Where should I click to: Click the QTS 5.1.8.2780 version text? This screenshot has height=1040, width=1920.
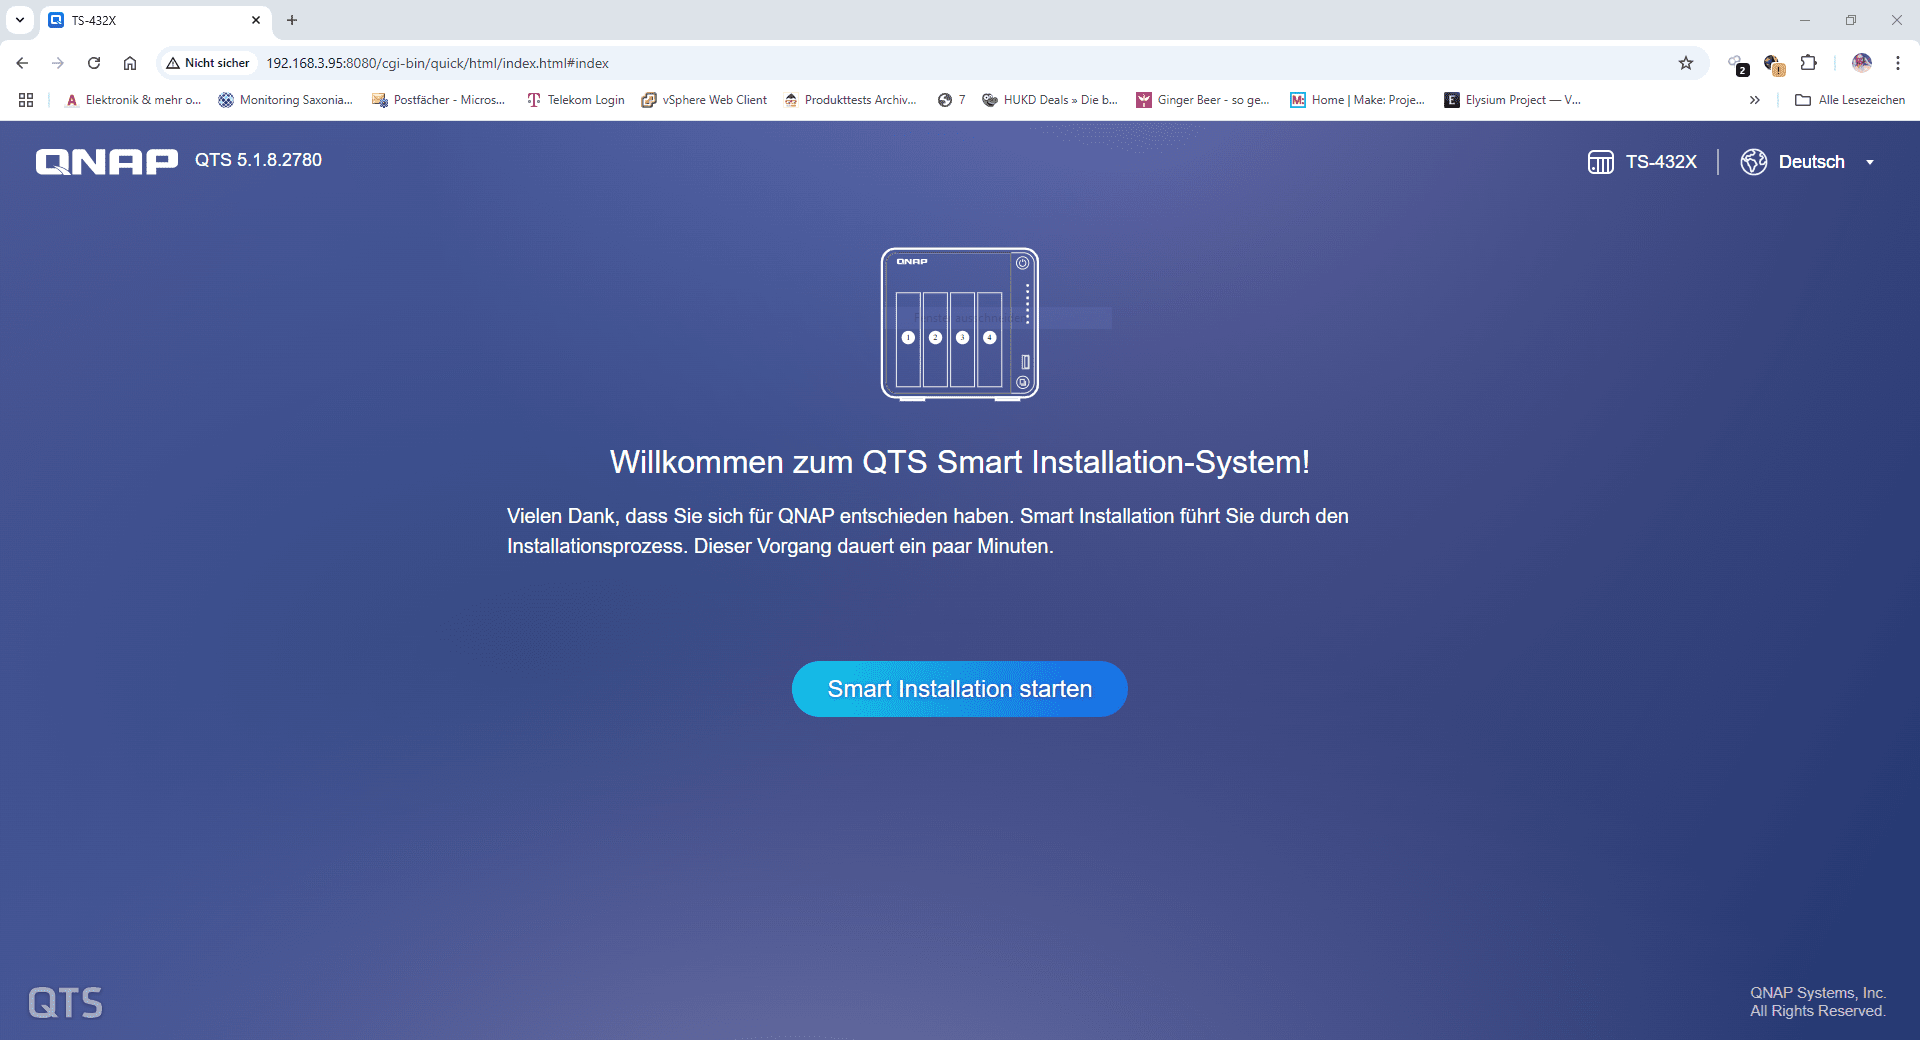(258, 160)
